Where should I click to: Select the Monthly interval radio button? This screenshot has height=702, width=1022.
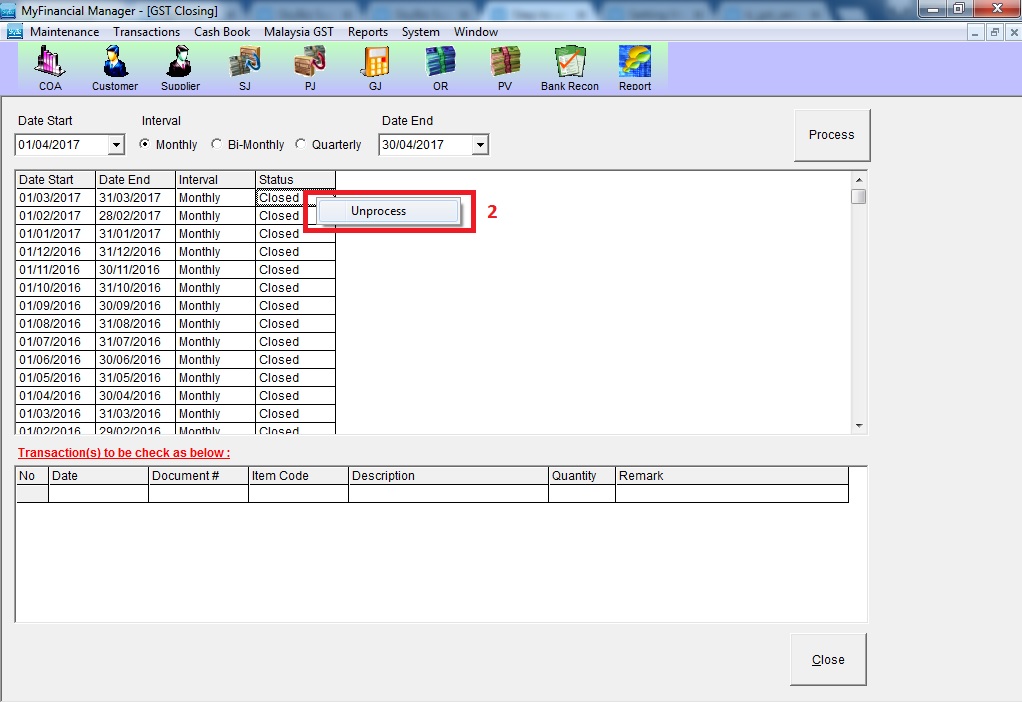pos(145,145)
